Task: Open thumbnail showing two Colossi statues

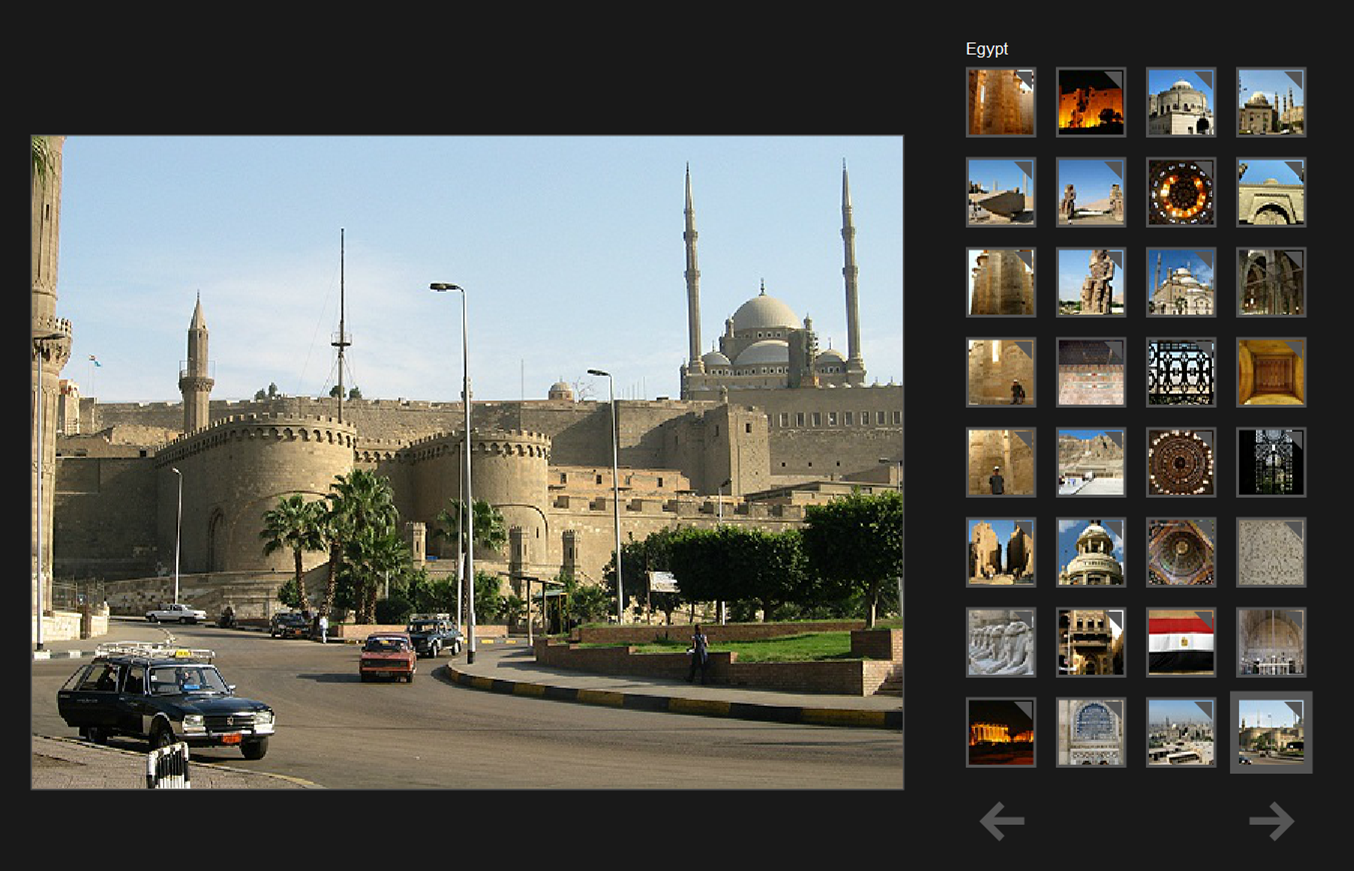Action: pos(1091,192)
